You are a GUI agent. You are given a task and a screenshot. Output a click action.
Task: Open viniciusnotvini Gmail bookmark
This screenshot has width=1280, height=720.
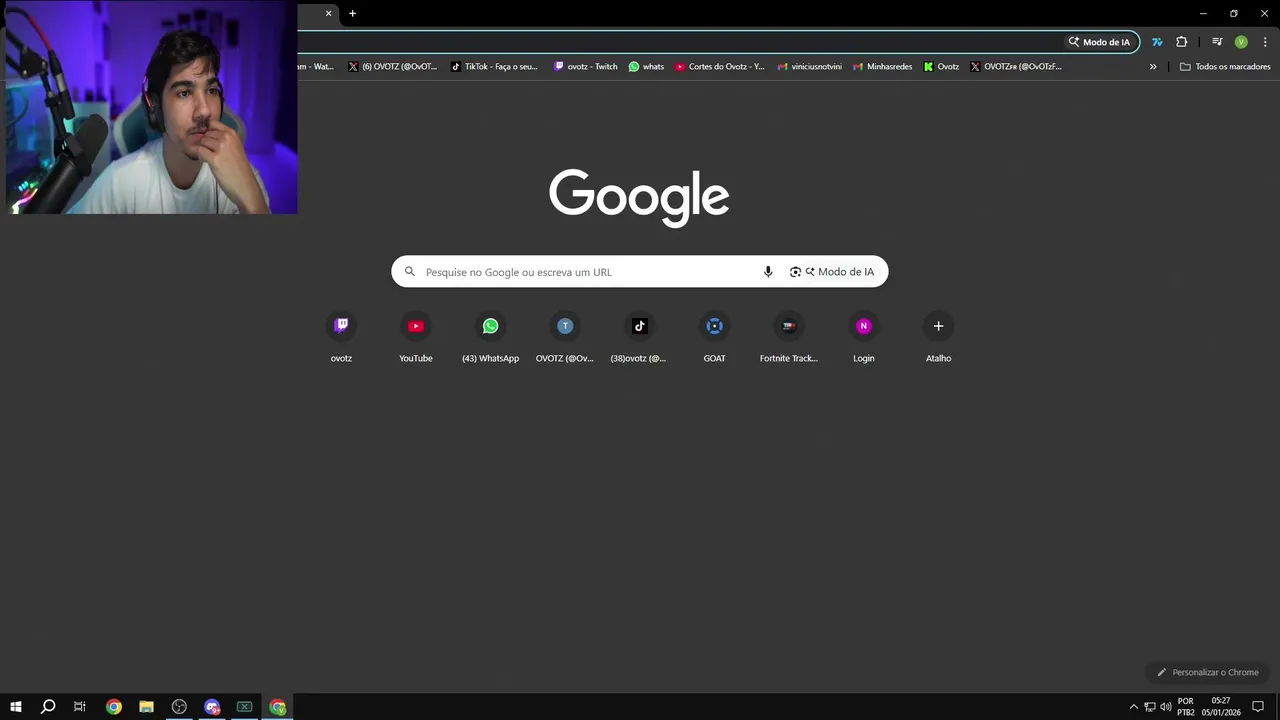pos(810,67)
